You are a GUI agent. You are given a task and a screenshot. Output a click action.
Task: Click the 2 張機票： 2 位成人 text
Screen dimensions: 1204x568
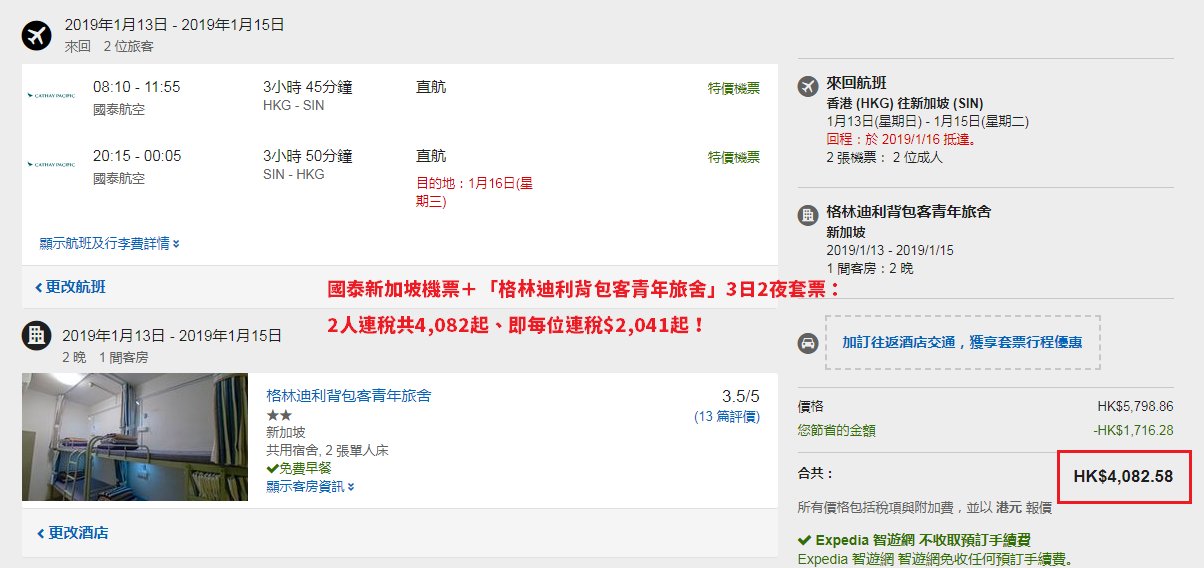click(x=884, y=158)
